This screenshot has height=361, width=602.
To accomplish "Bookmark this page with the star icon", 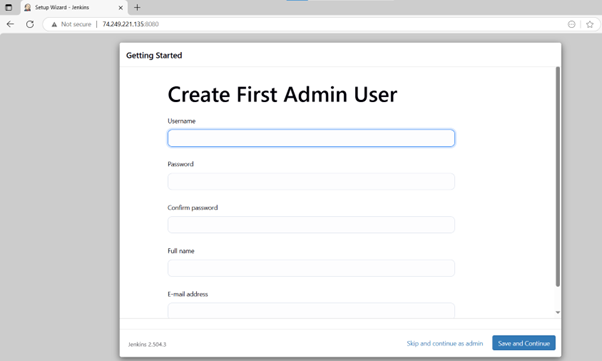I will click(590, 24).
